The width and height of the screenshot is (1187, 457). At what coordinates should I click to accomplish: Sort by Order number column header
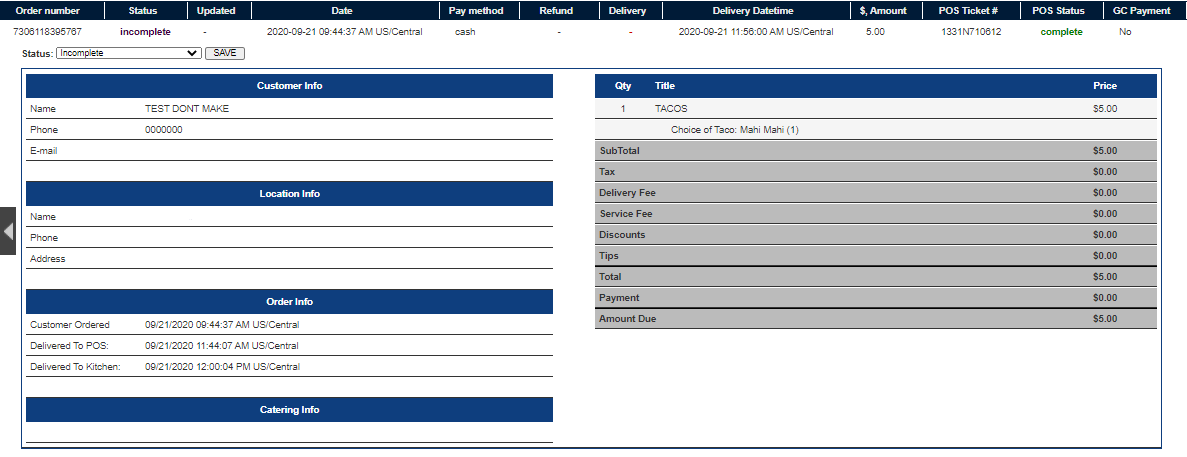click(x=47, y=11)
